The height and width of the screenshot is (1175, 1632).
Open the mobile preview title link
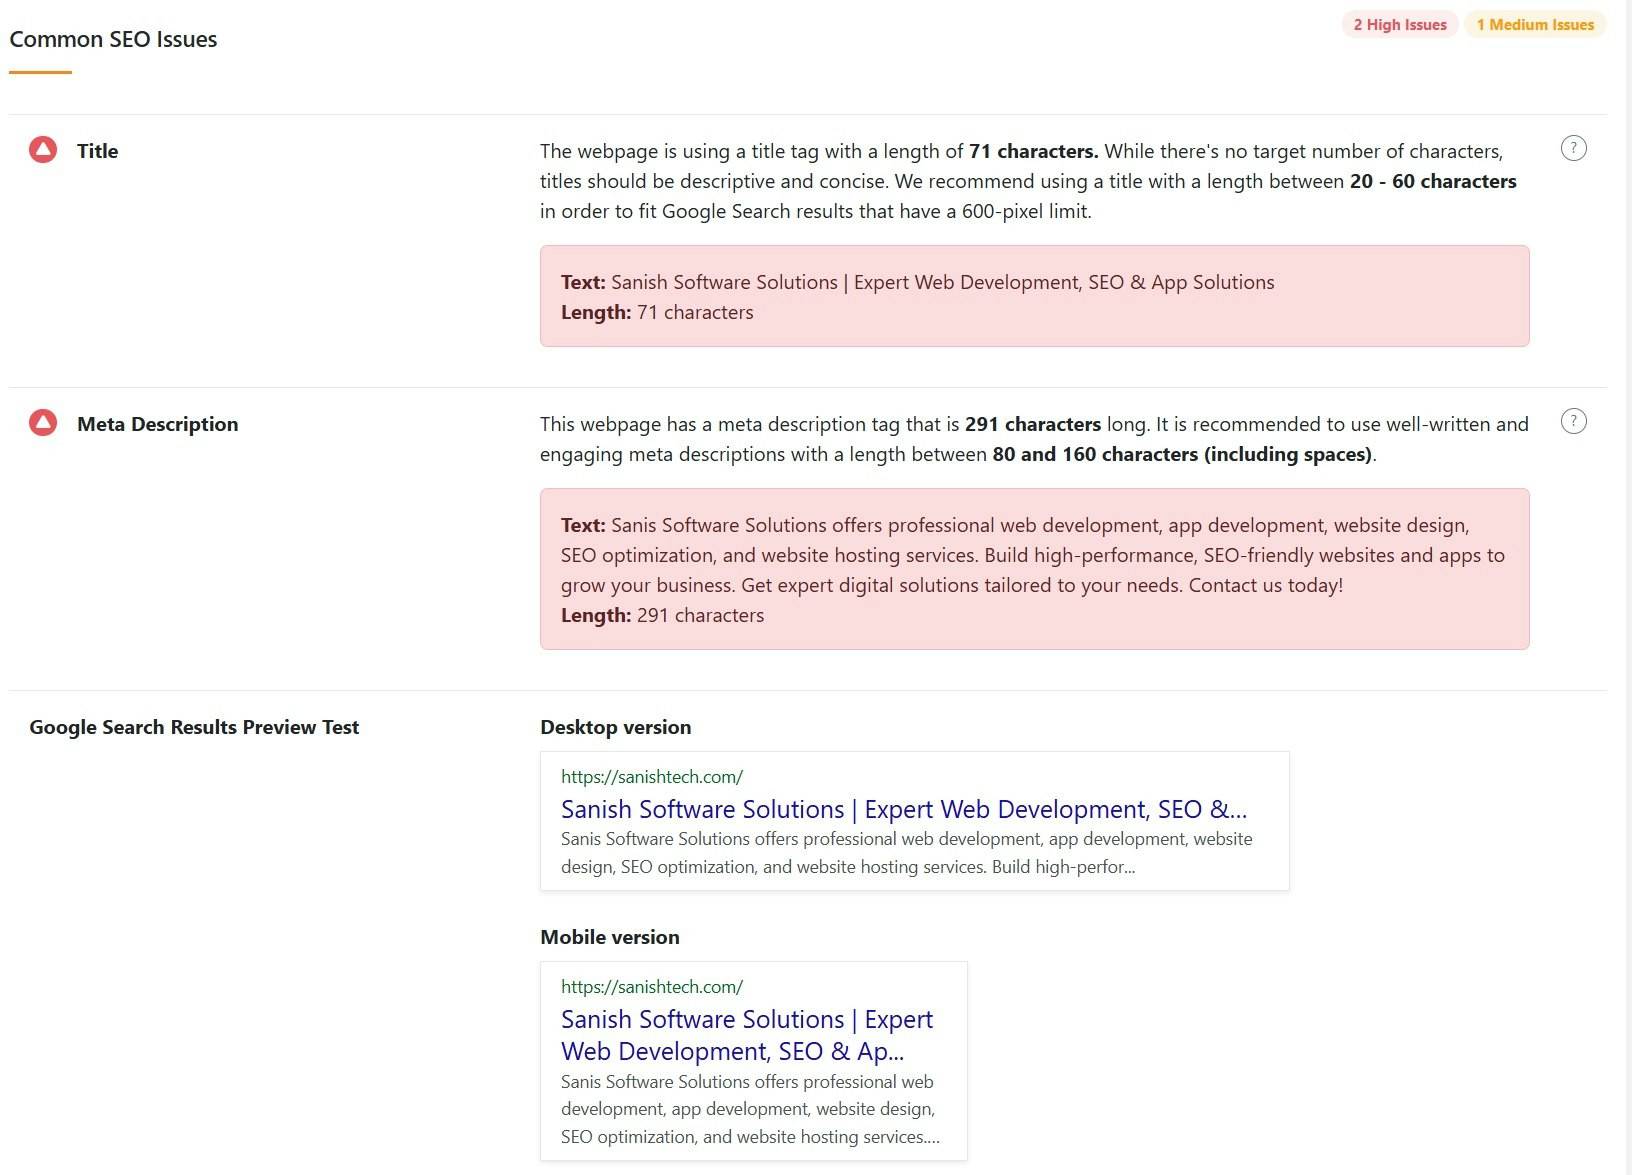(x=747, y=1035)
